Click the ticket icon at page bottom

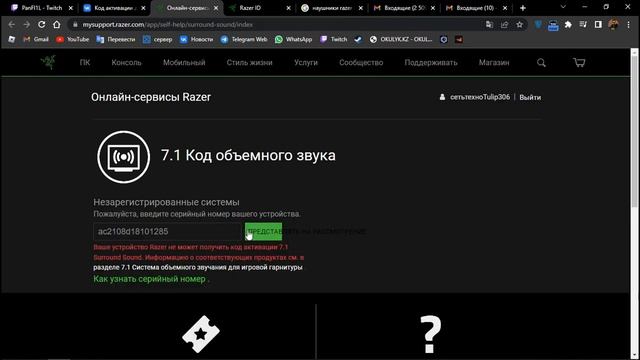click(x=201, y=334)
